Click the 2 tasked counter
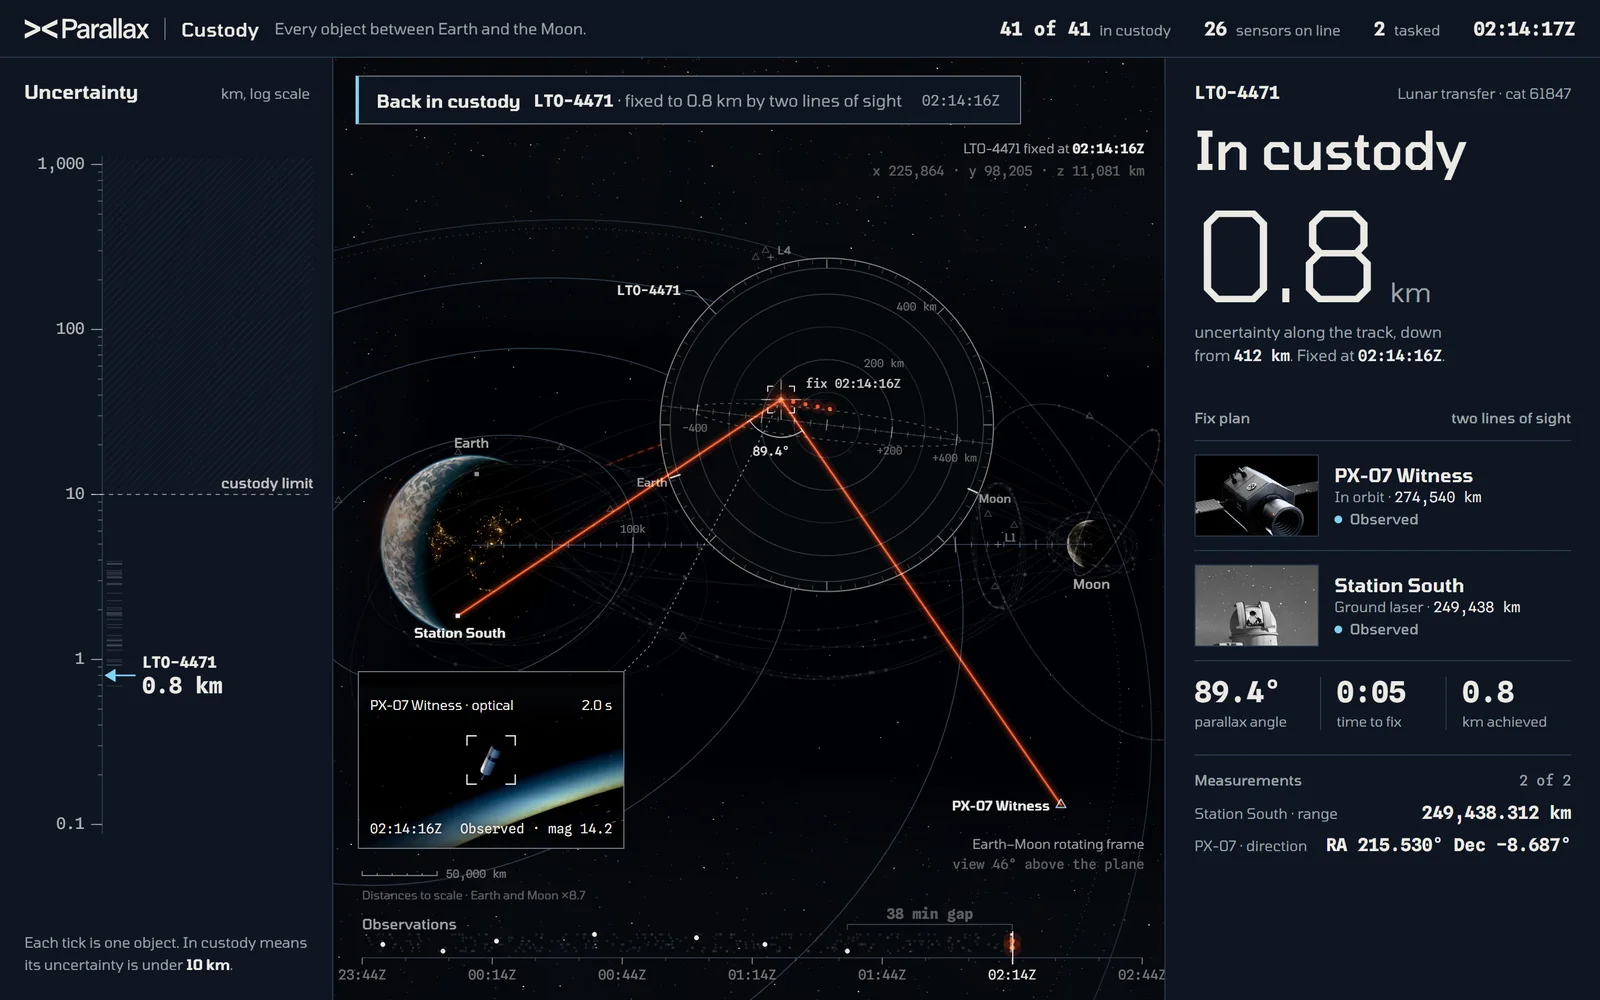 1407,30
